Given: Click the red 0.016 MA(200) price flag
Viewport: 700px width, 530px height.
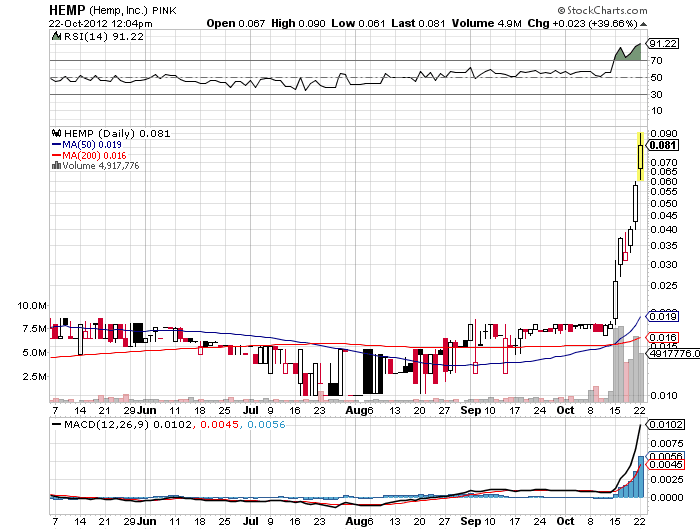Looking at the screenshot, I should (x=662, y=338).
